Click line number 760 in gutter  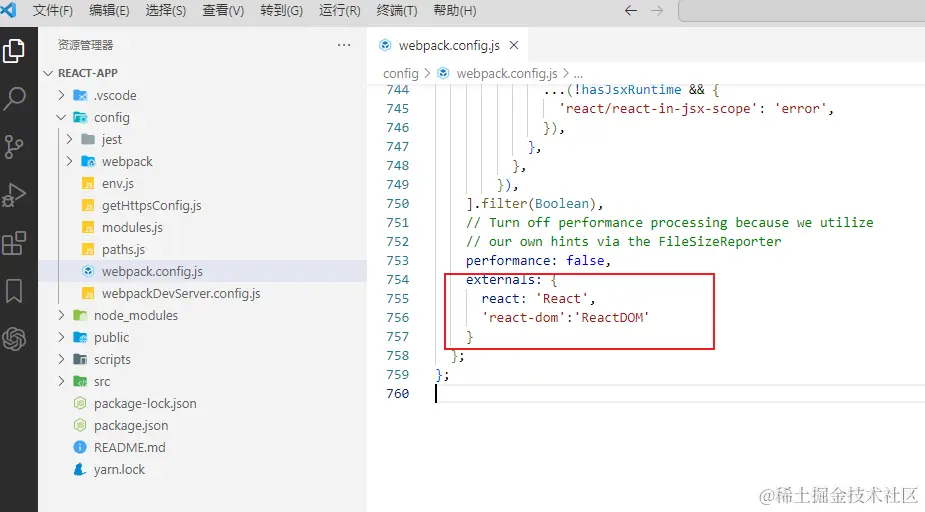tap(397, 393)
